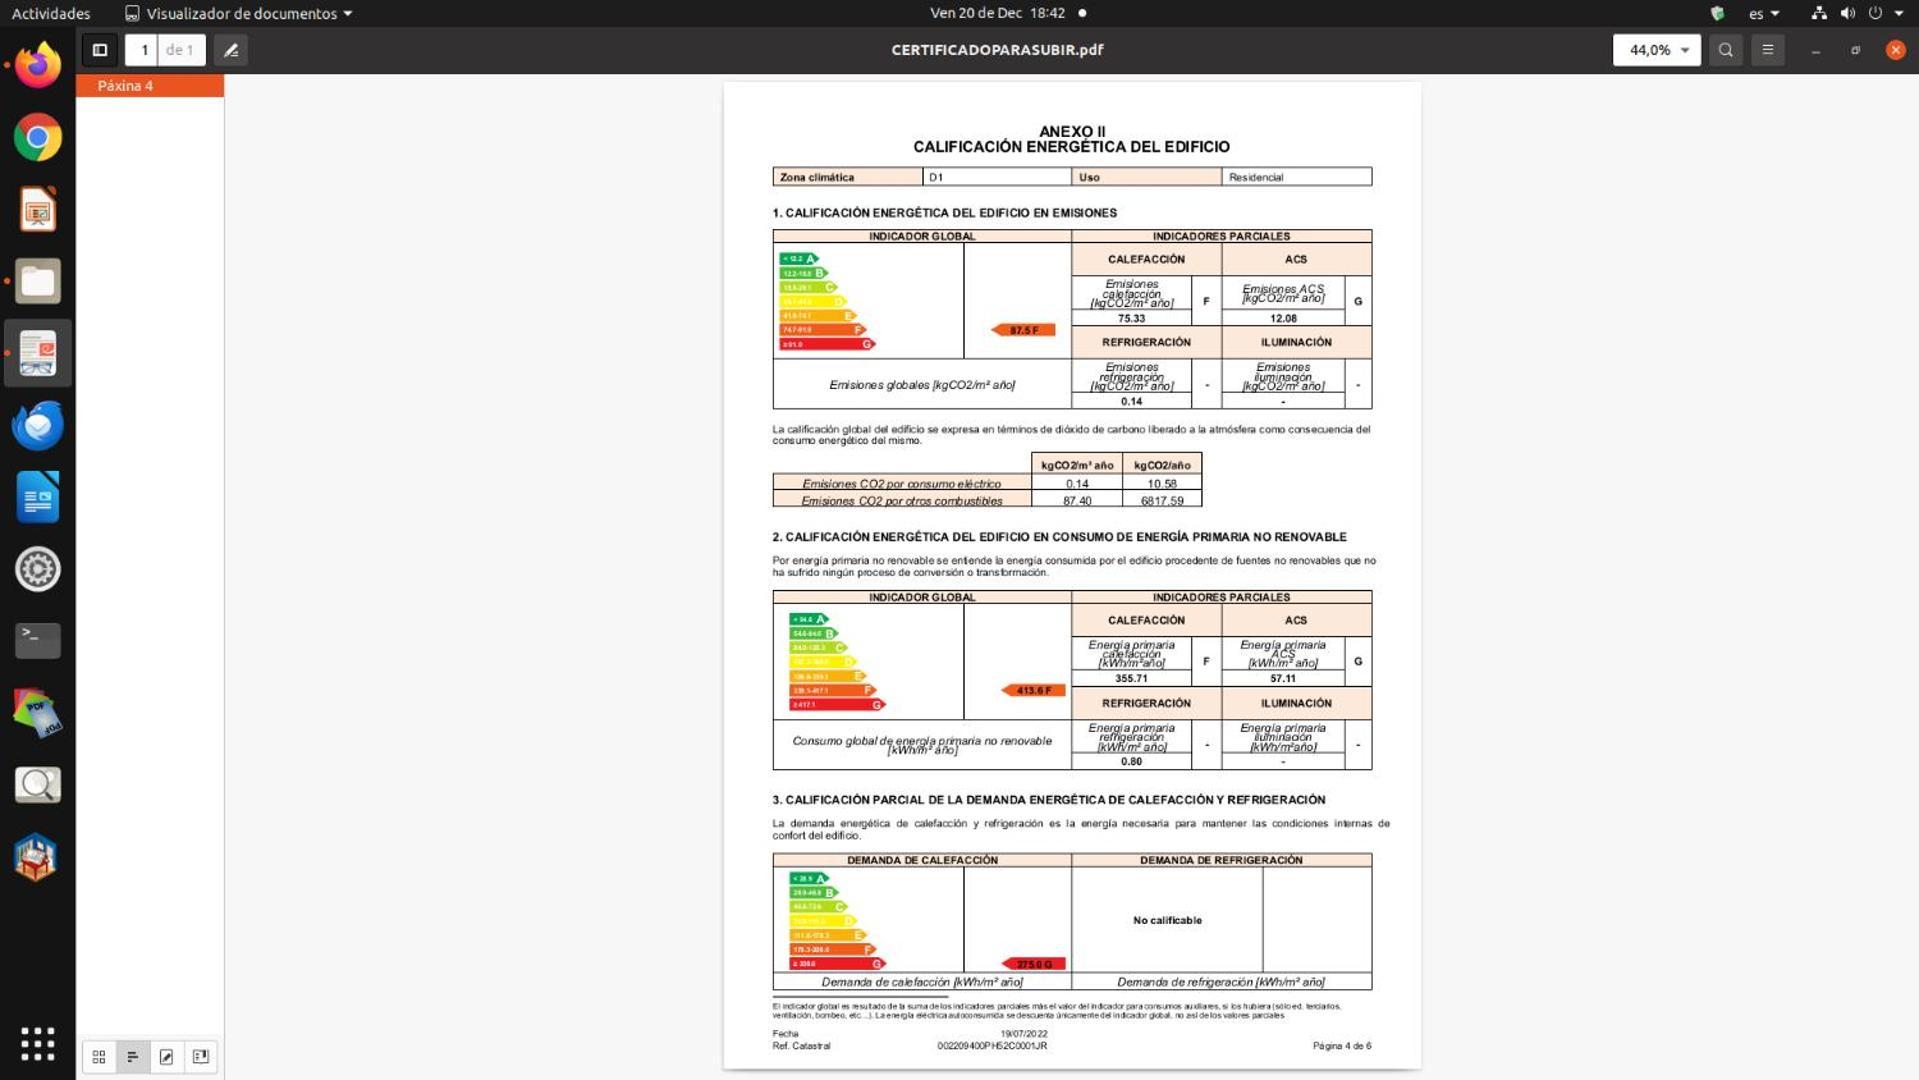This screenshot has width=1919, height=1080.
Task: Open the clock and calendar panel
Action: coord(1007,13)
